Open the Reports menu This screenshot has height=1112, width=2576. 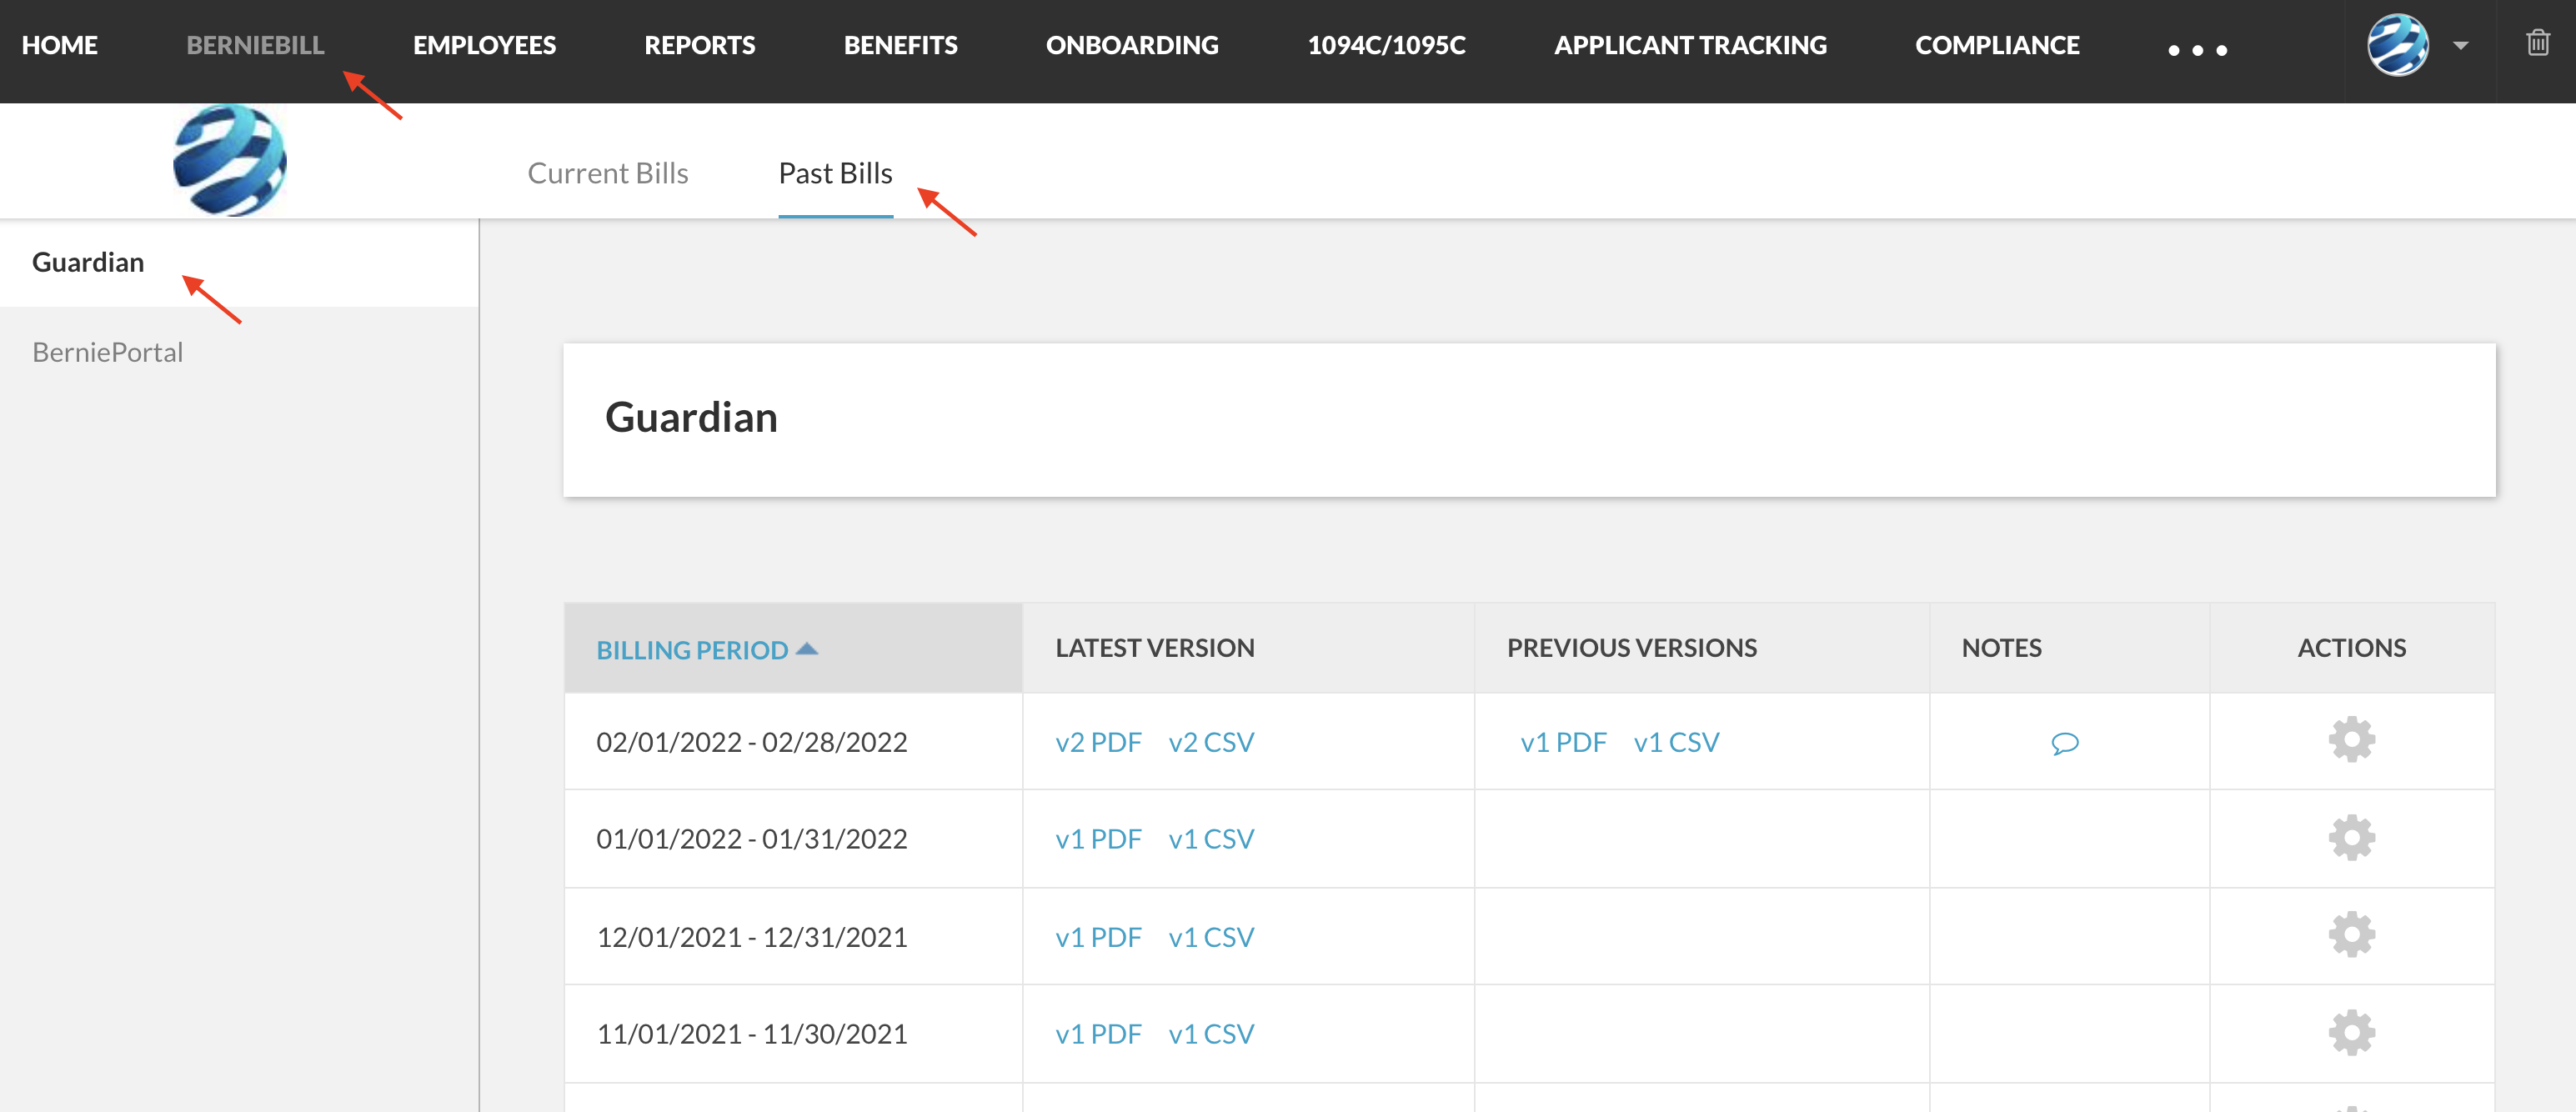point(699,45)
